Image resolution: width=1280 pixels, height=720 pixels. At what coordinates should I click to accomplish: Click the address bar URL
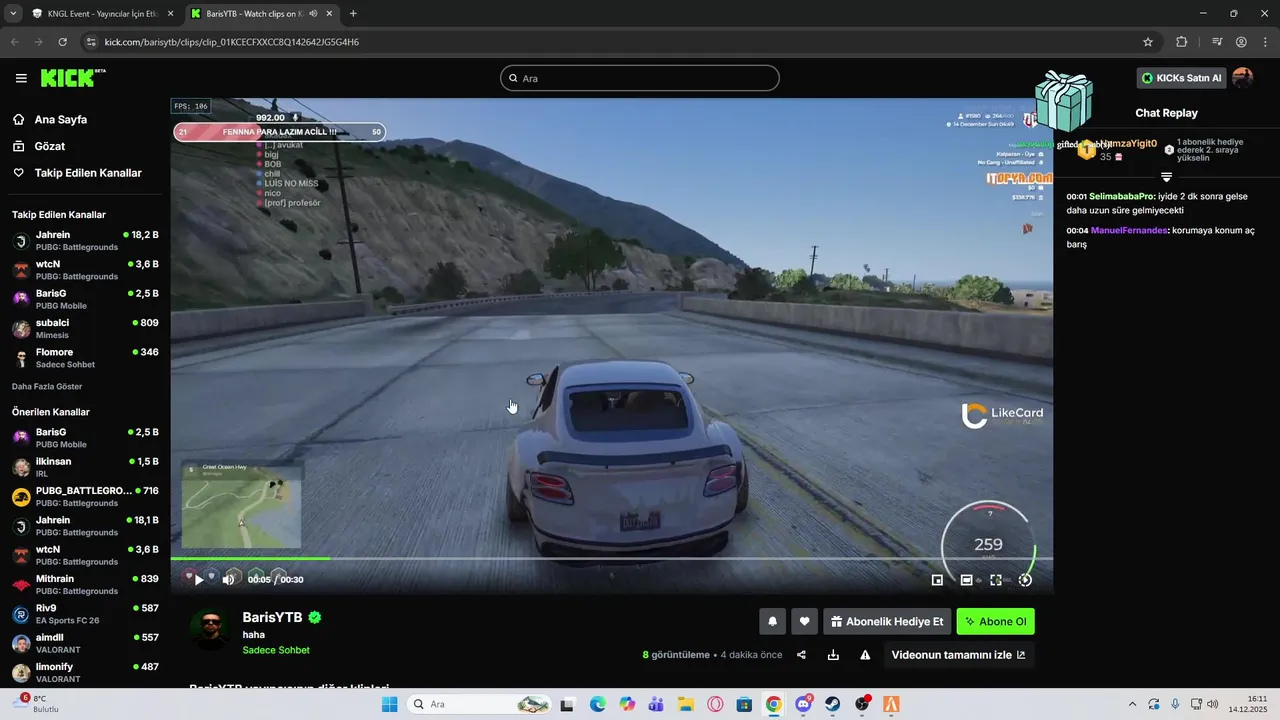[232, 42]
